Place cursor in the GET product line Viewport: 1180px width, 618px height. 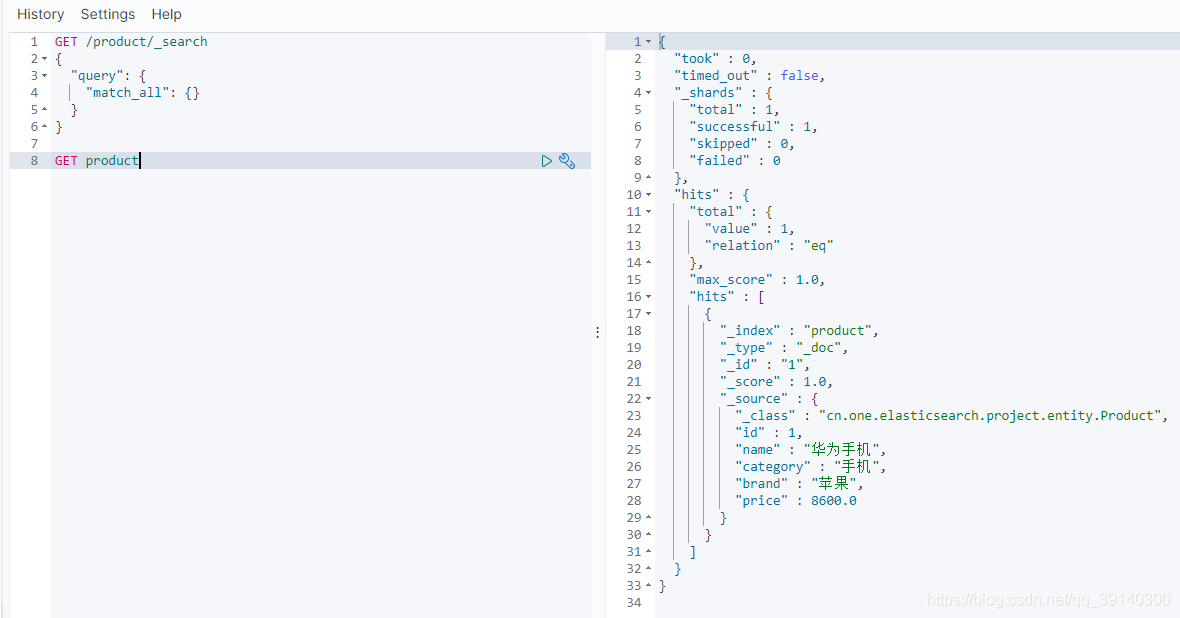97,161
